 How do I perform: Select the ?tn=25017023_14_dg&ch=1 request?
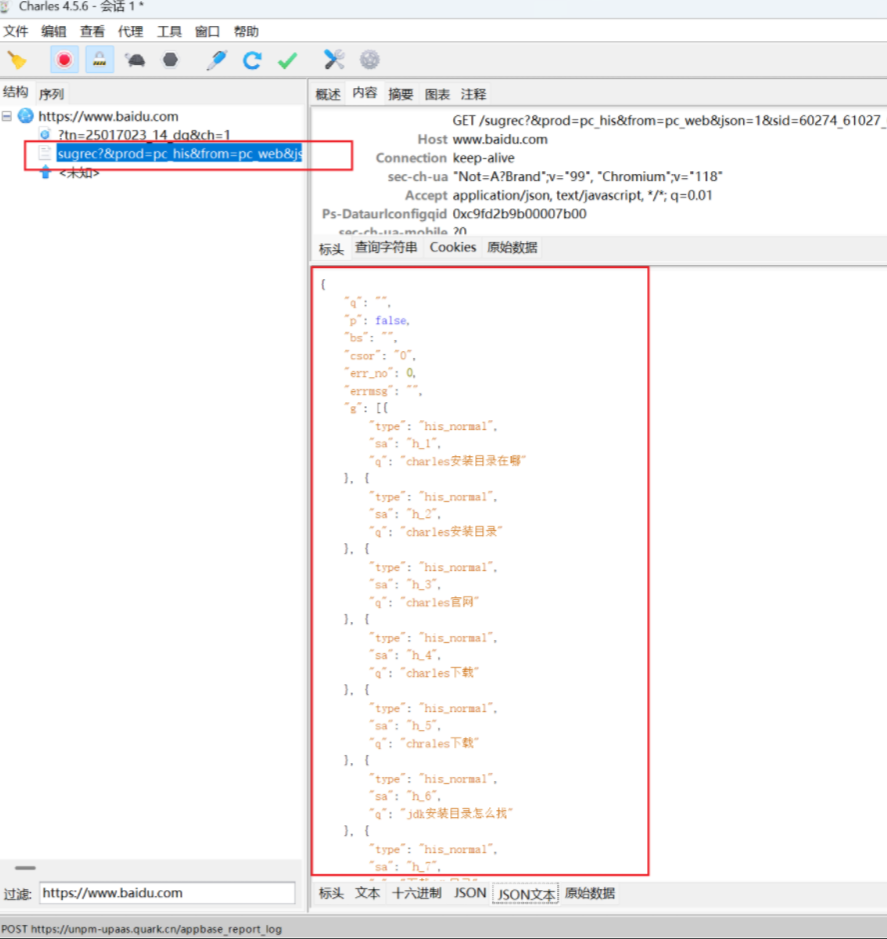(x=144, y=135)
